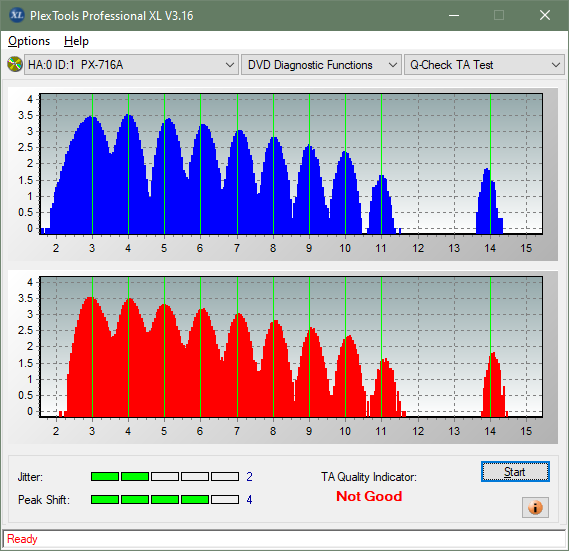The height and width of the screenshot is (551, 569).
Task: Open the Help menu
Action: click(x=76, y=41)
